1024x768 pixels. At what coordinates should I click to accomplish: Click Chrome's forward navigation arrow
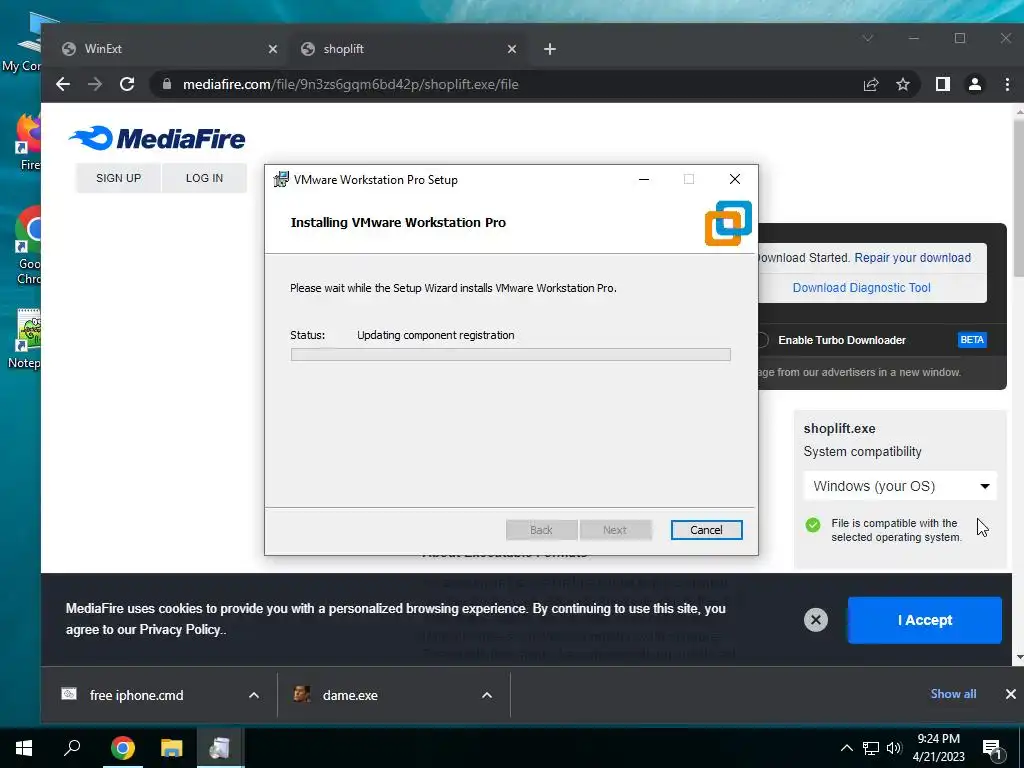95,84
